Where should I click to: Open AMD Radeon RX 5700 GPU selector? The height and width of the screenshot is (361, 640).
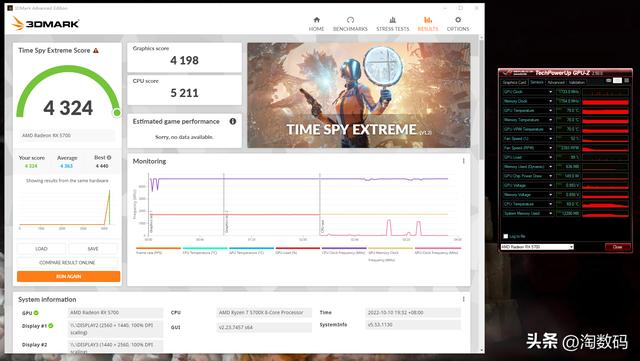click(537, 247)
